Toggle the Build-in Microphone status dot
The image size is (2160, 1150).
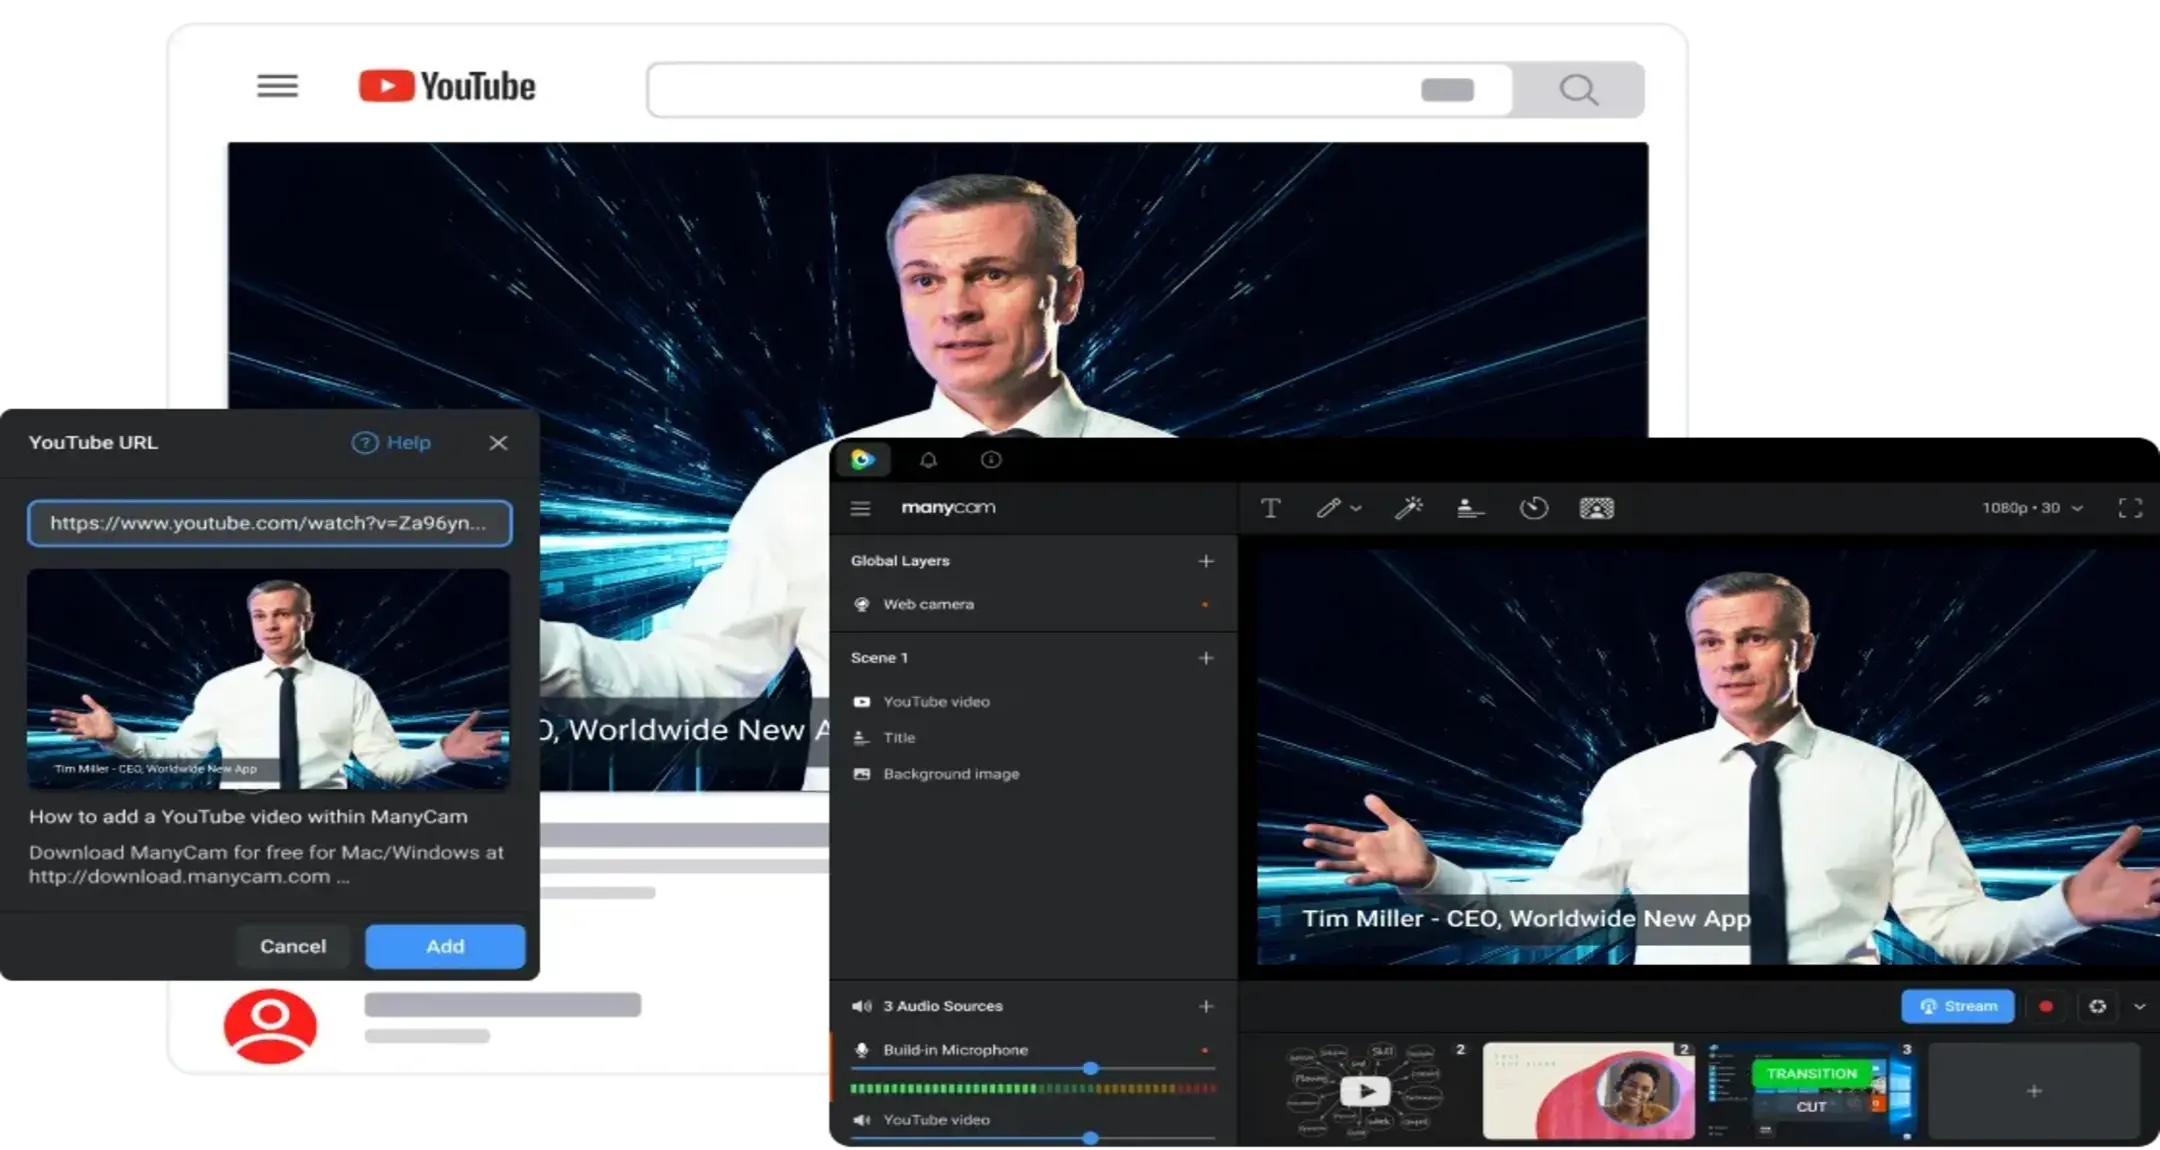click(1205, 1050)
